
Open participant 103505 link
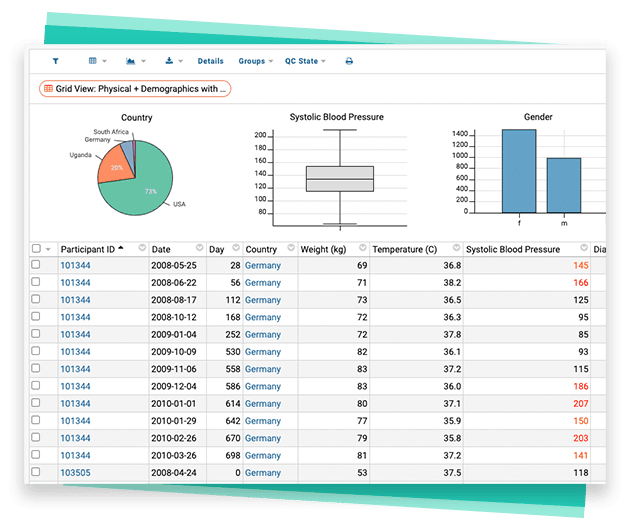(x=75, y=472)
